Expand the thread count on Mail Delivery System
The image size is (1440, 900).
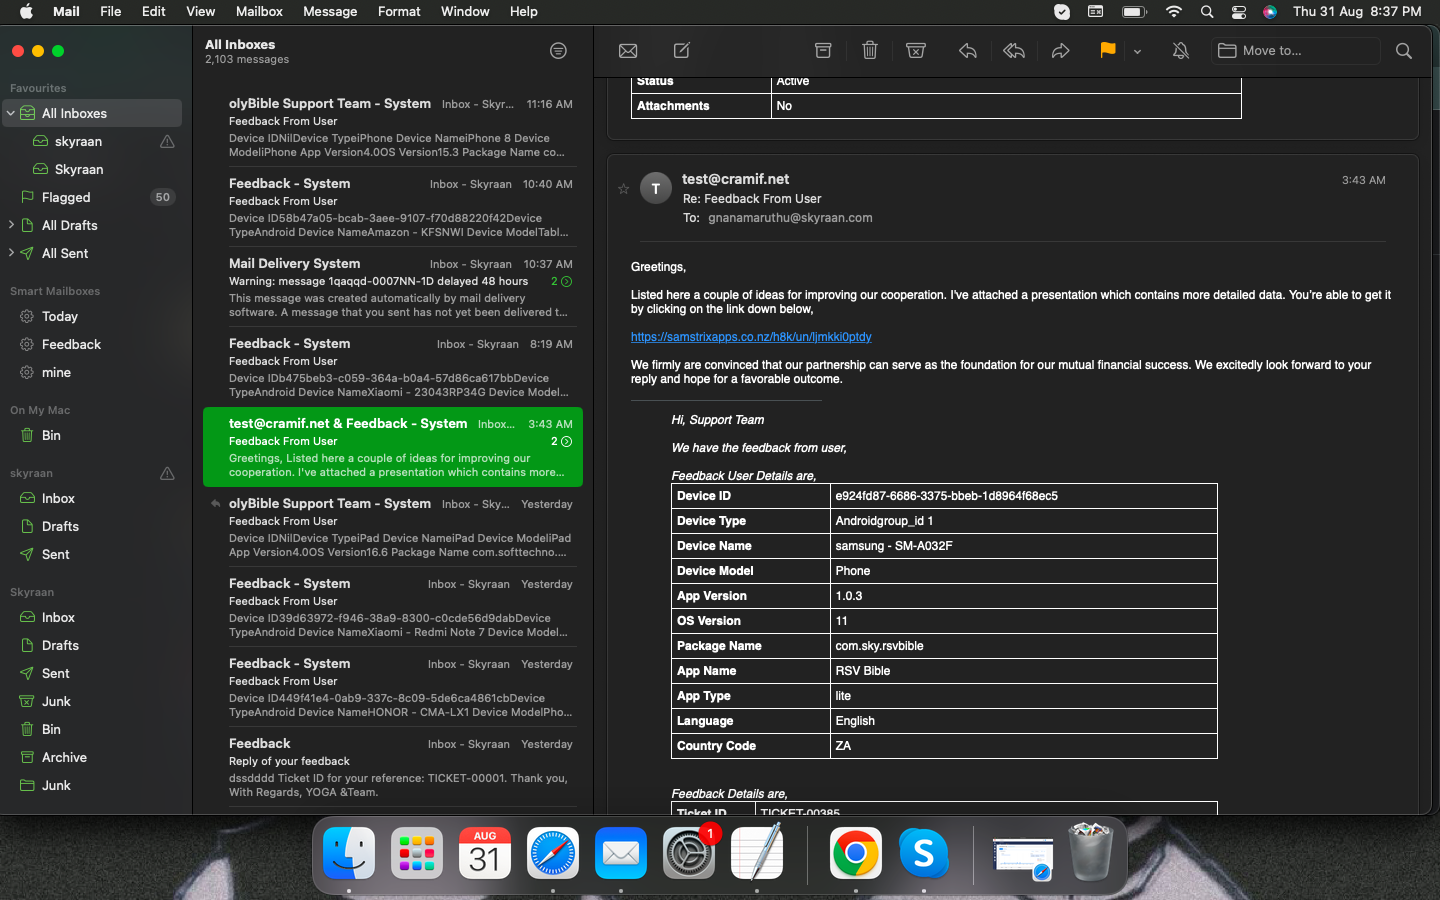click(562, 281)
